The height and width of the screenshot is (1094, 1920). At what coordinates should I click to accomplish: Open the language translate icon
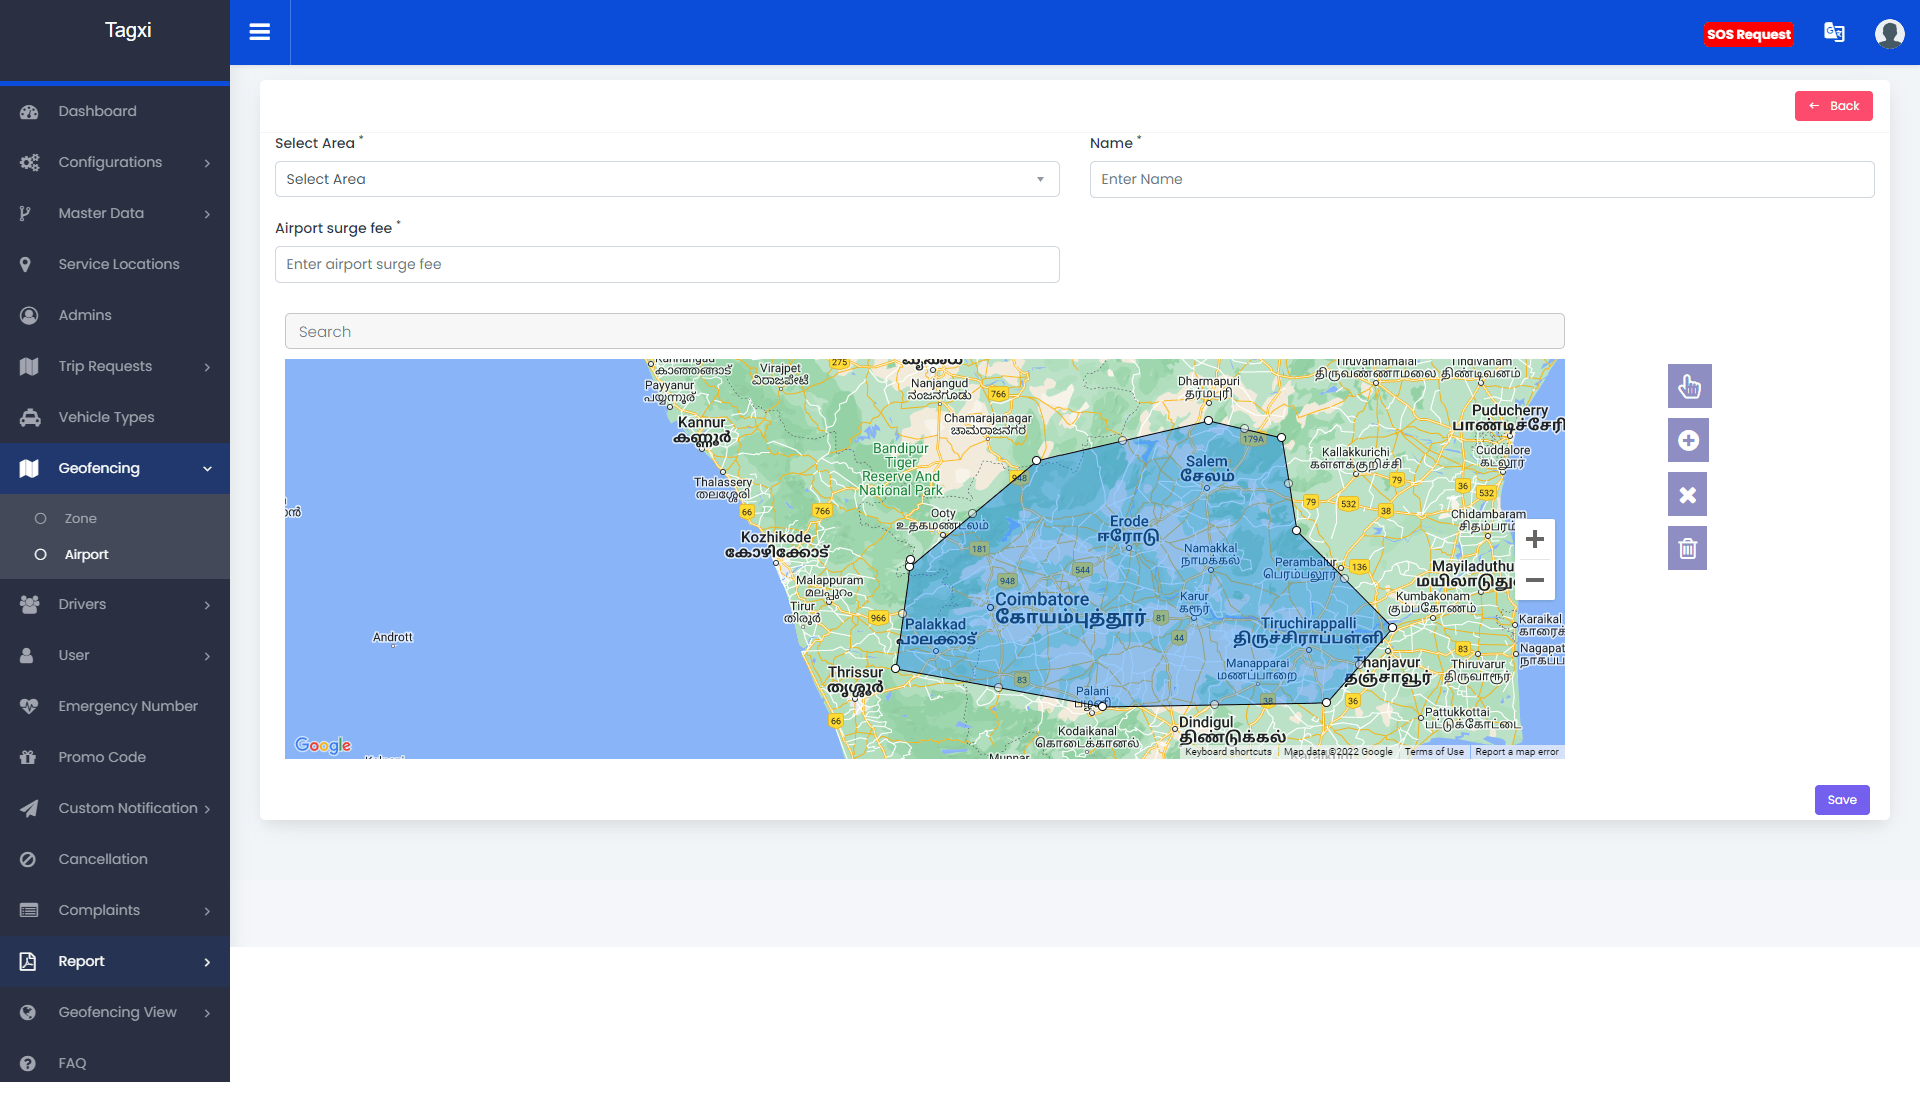point(1834,32)
